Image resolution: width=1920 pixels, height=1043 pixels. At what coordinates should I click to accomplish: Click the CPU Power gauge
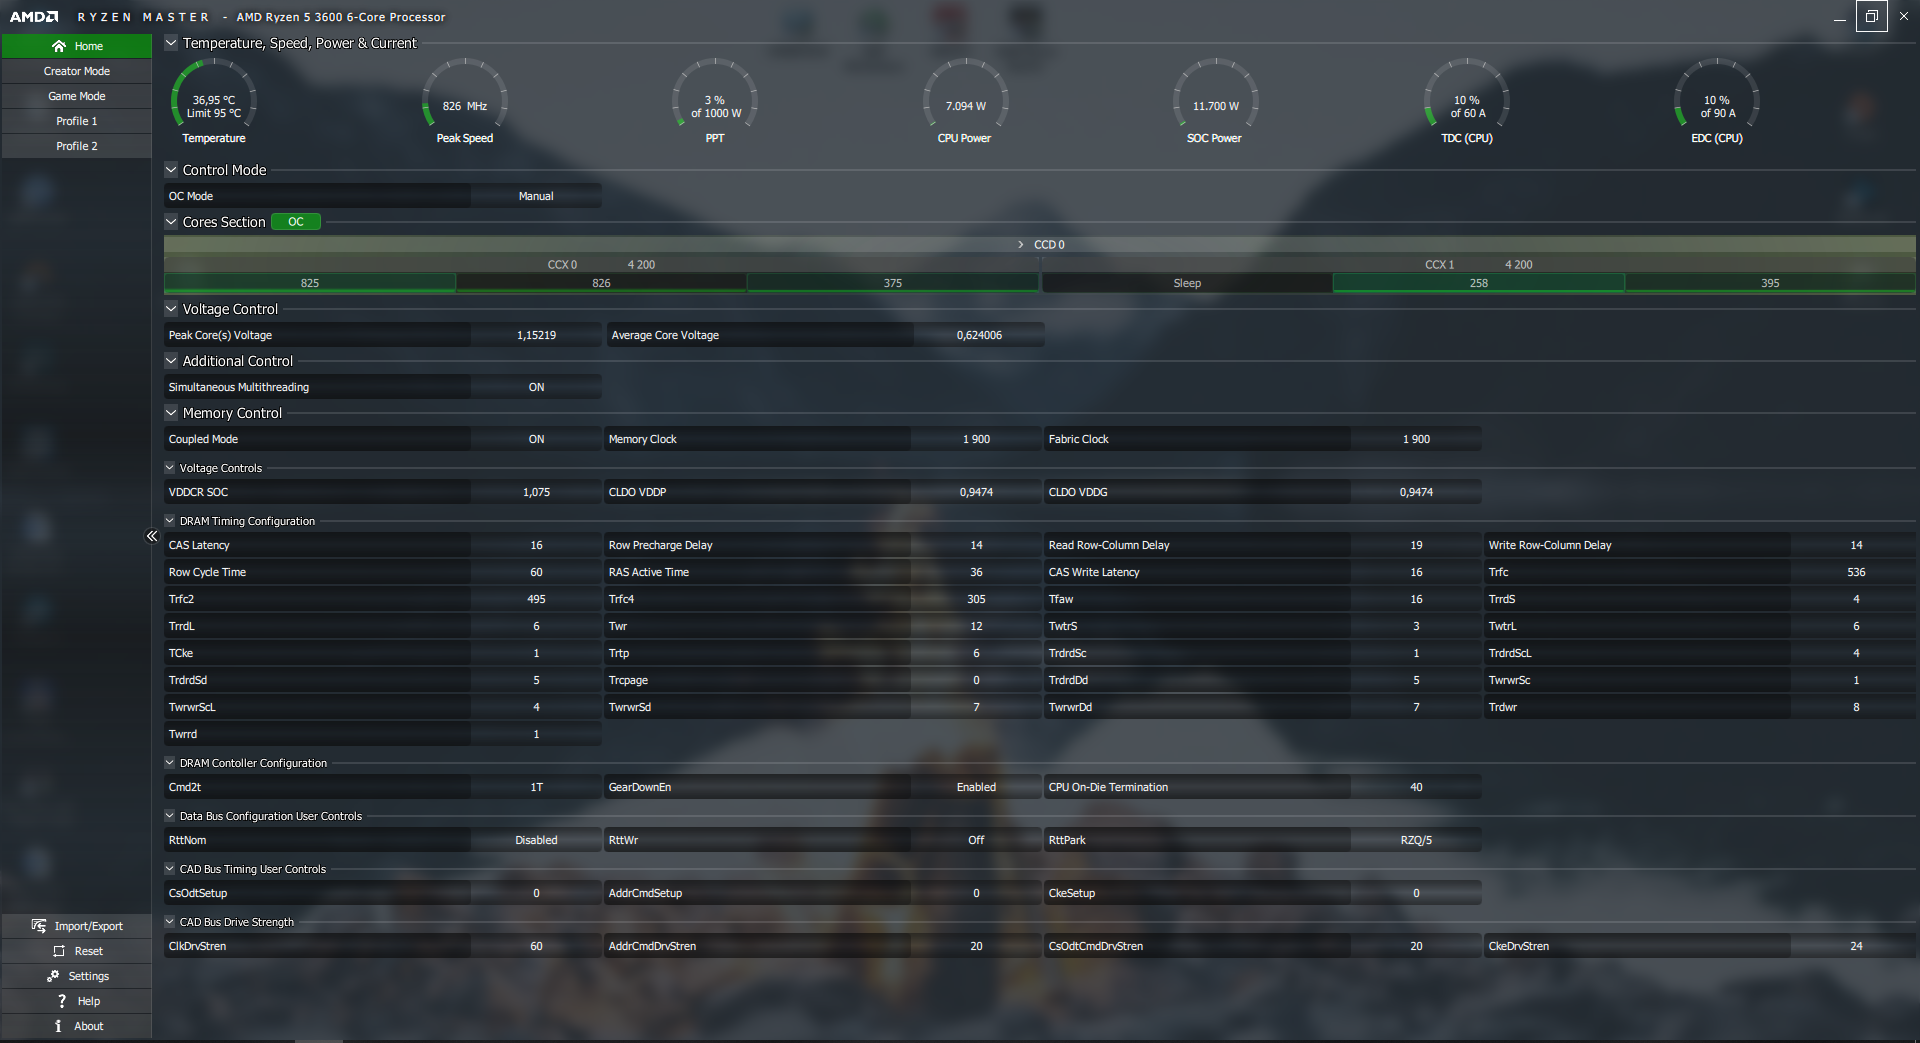[965, 101]
